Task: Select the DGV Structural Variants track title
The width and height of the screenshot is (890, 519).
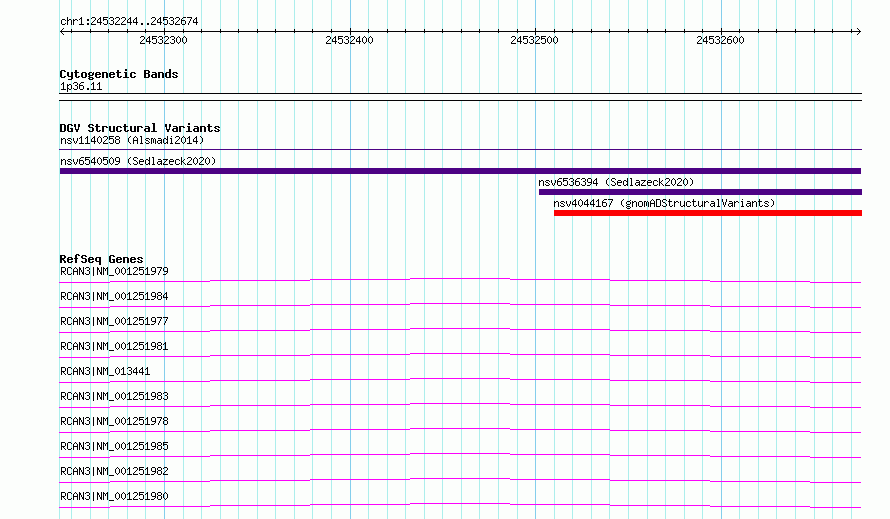Action: point(140,128)
